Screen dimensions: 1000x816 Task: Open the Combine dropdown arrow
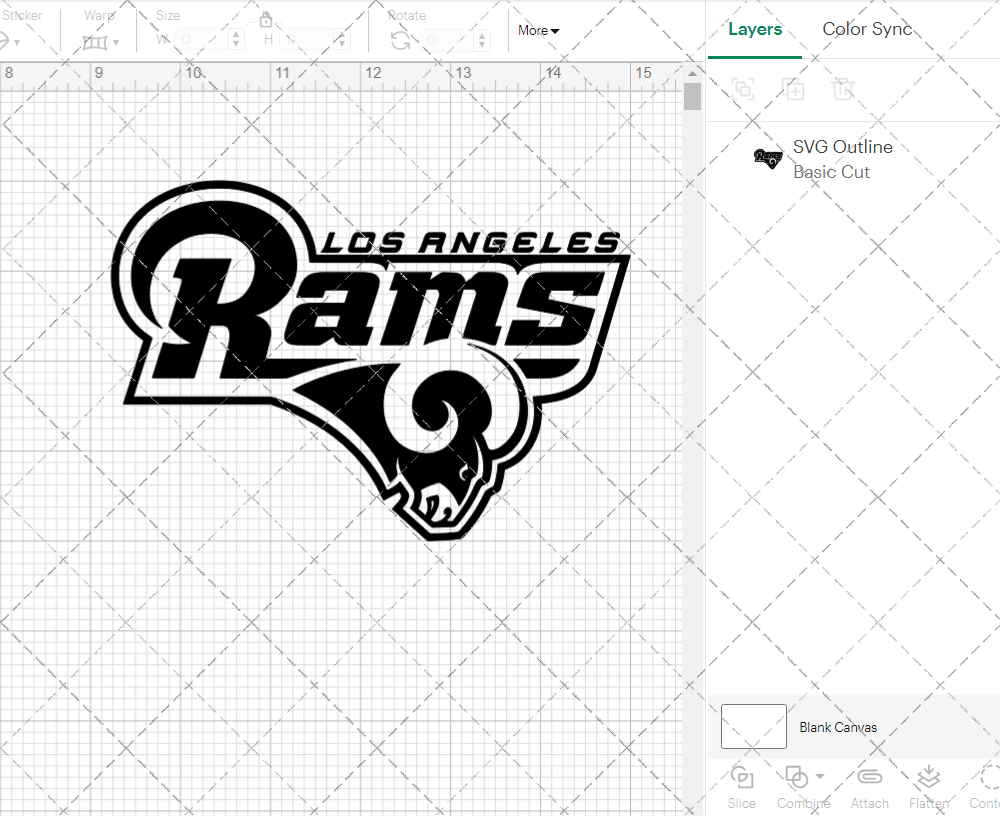click(820, 776)
